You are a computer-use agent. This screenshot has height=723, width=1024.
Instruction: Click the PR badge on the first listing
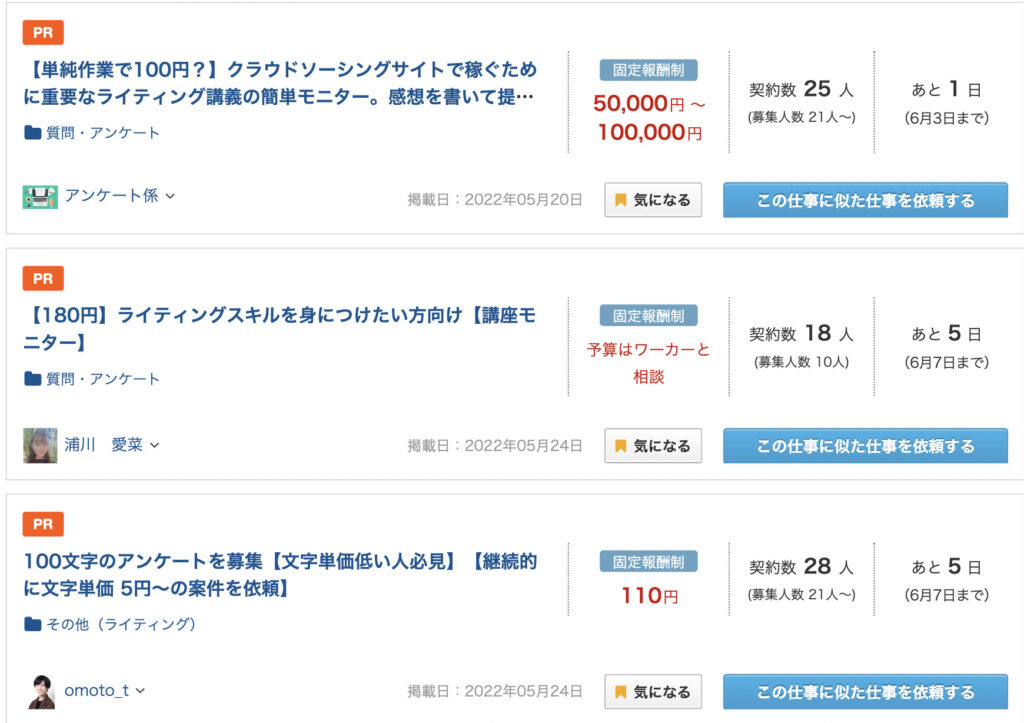(x=43, y=32)
